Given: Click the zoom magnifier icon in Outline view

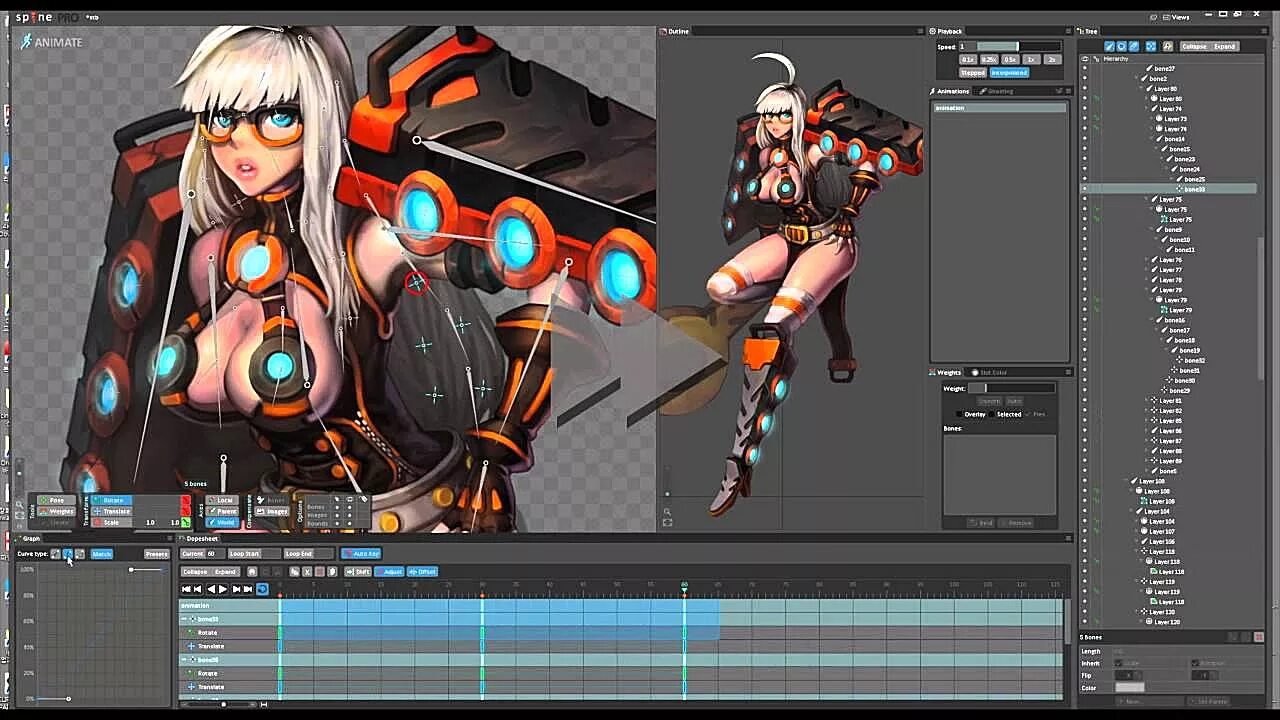Looking at the screenshot, I should click(667, 511).
